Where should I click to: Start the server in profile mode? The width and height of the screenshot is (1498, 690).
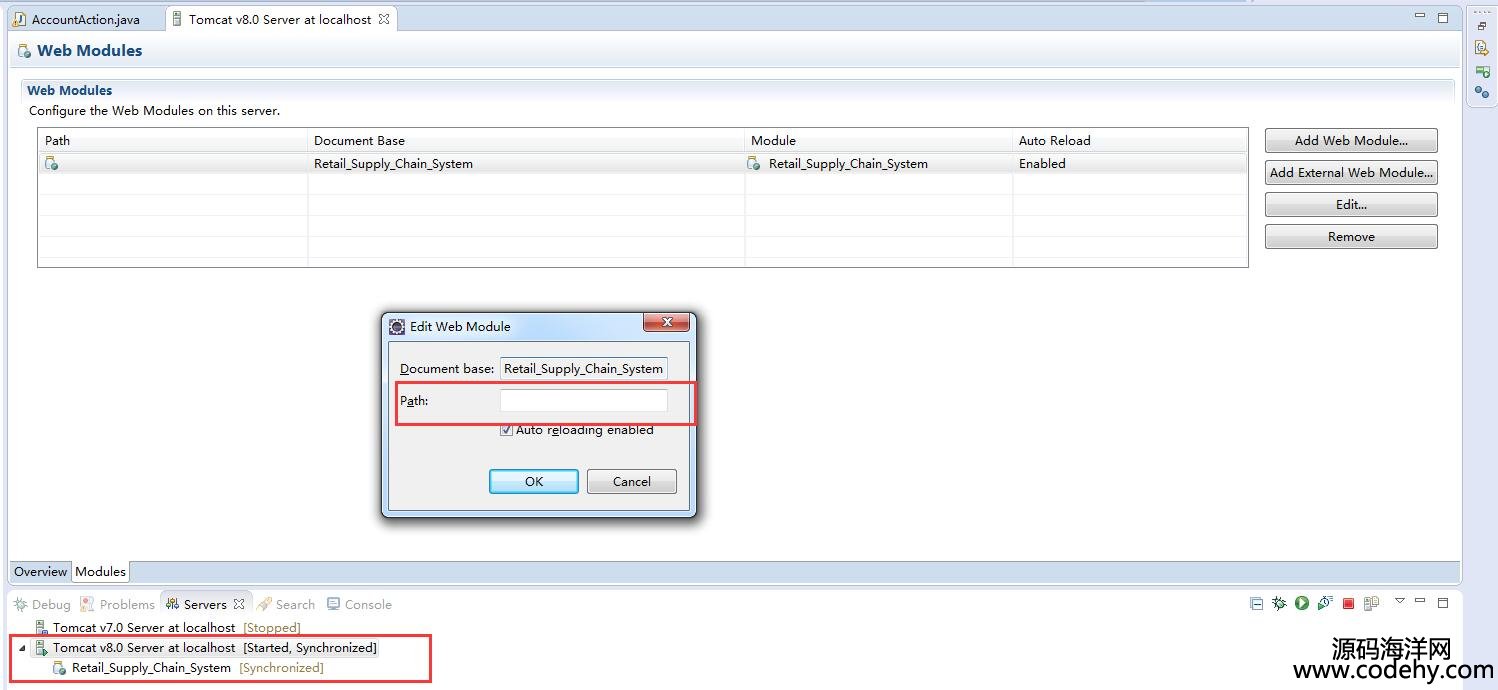click(1324, 603)
